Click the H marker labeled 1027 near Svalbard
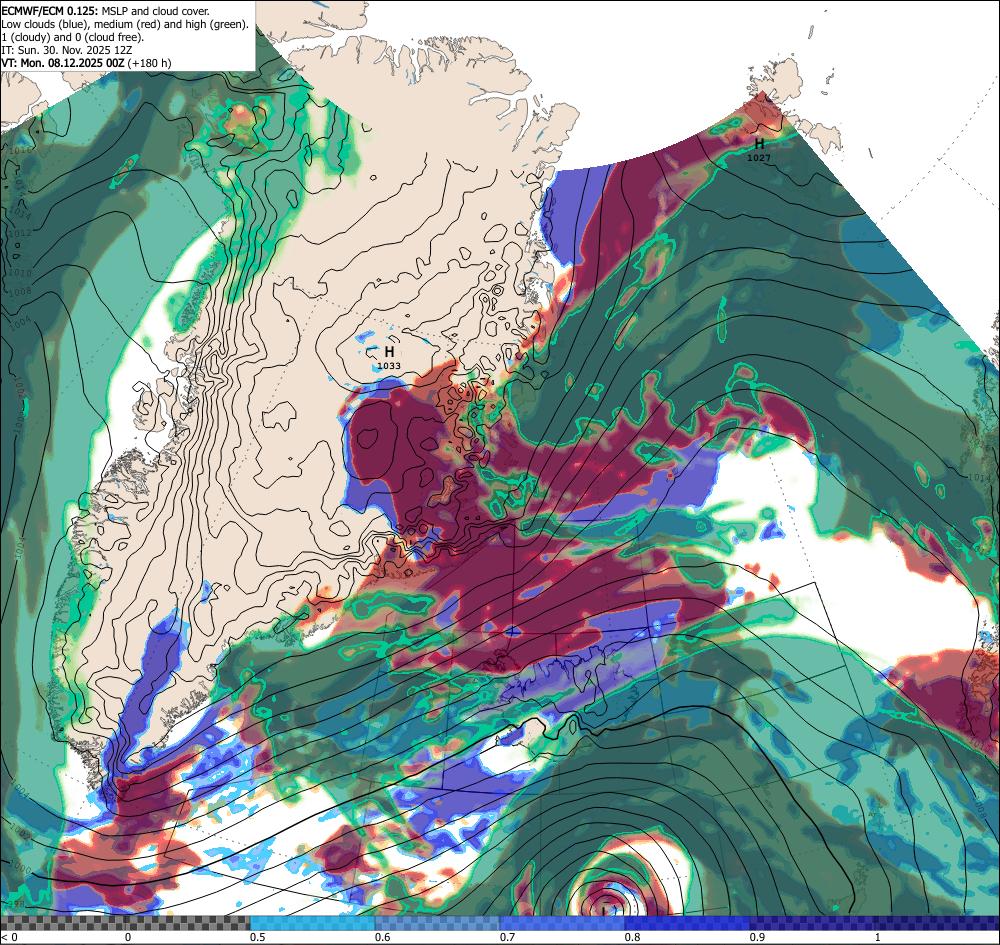1000x945 pixels. click(x=759, y=144)
